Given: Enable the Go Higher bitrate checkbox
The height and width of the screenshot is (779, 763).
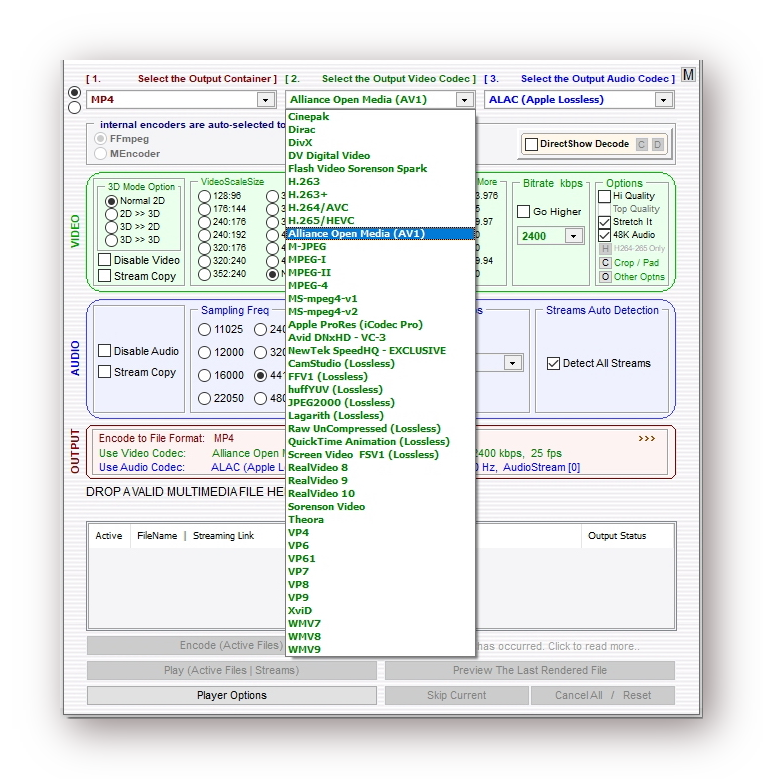Looking at the screenshot, I should (523, 212).
